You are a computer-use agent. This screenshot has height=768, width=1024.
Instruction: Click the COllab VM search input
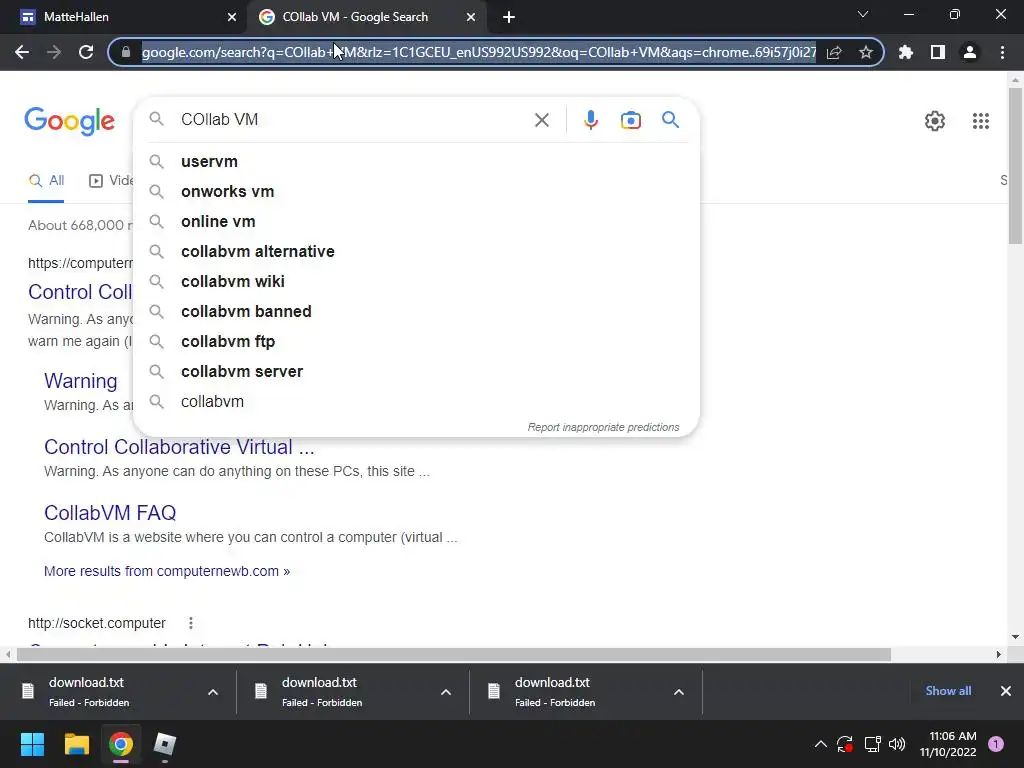pos(351,120)
